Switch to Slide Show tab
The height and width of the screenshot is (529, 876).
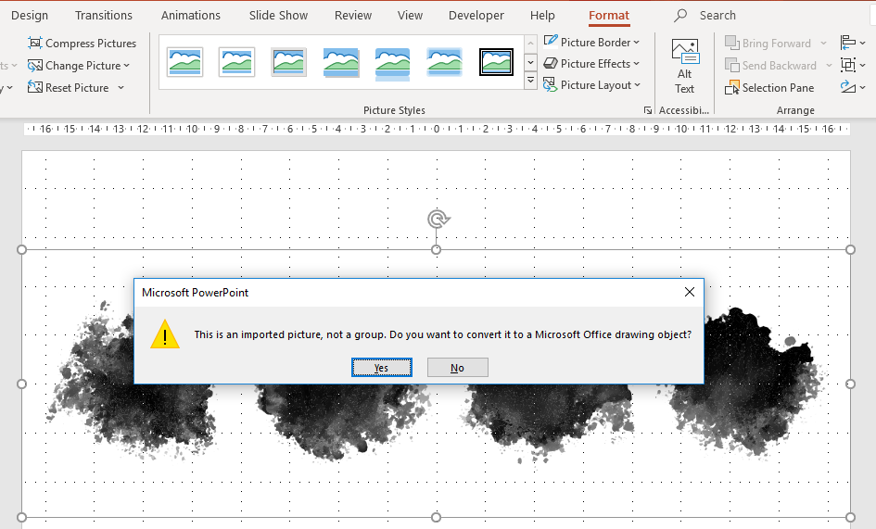(x=278, y=16)
